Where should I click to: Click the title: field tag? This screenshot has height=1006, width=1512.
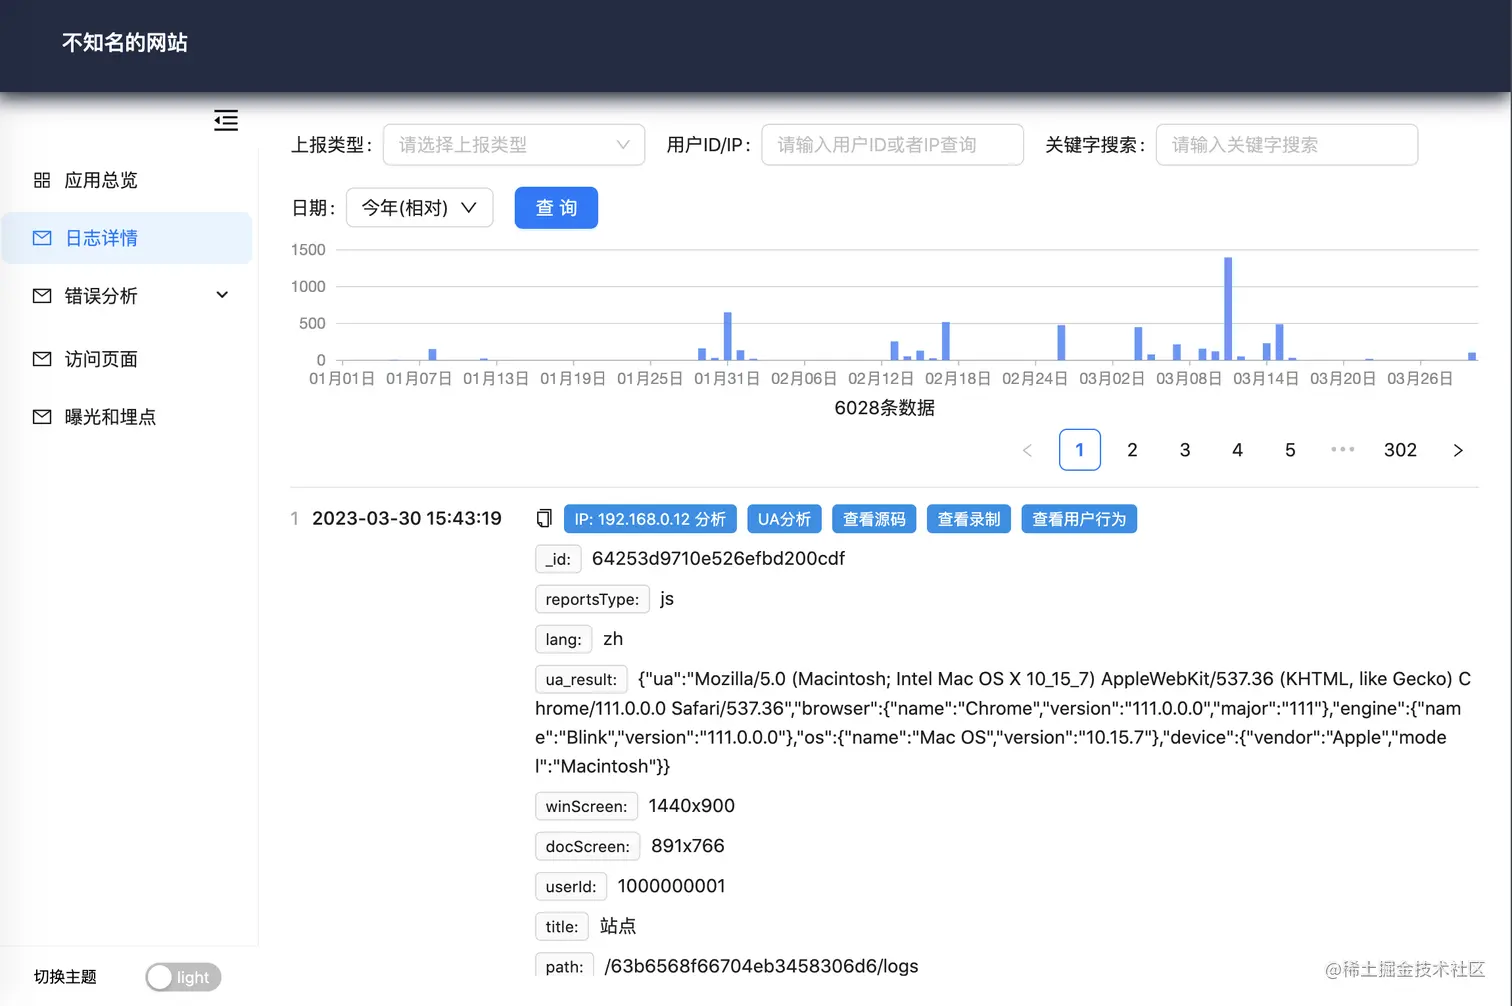click(562, 926)
